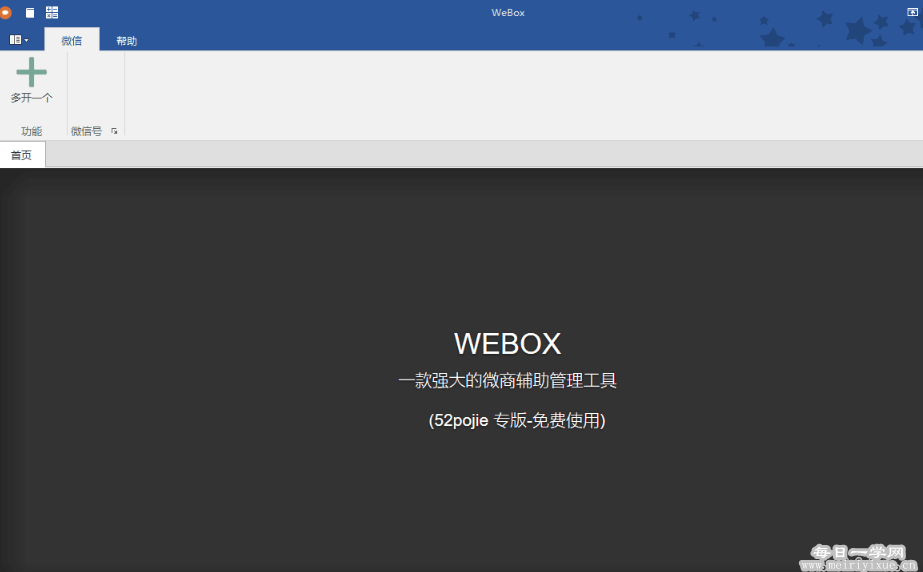
Task: Click the ribbon display options icon
Action: [x=912, y=12]
